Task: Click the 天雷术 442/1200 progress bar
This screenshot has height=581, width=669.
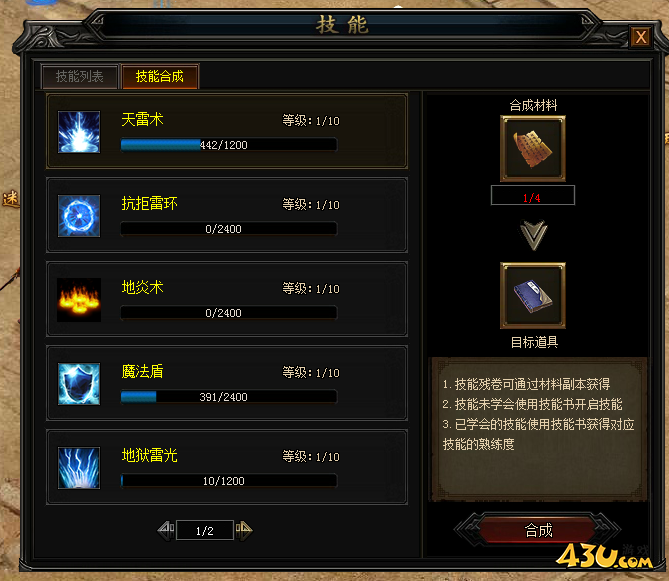Action: (x=229, y=145)
